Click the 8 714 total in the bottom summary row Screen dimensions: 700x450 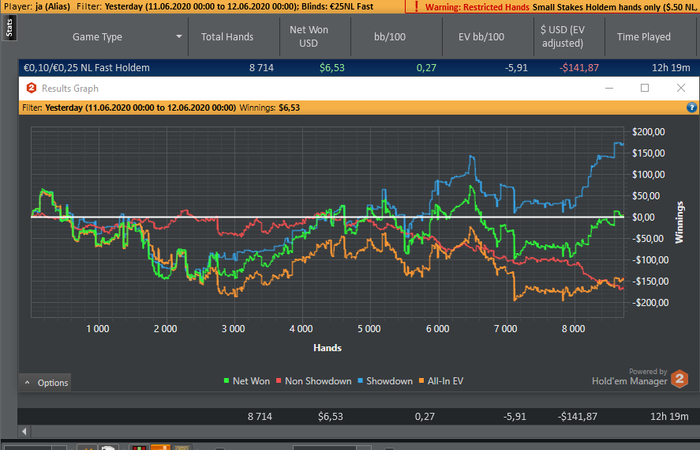point(260,417)
